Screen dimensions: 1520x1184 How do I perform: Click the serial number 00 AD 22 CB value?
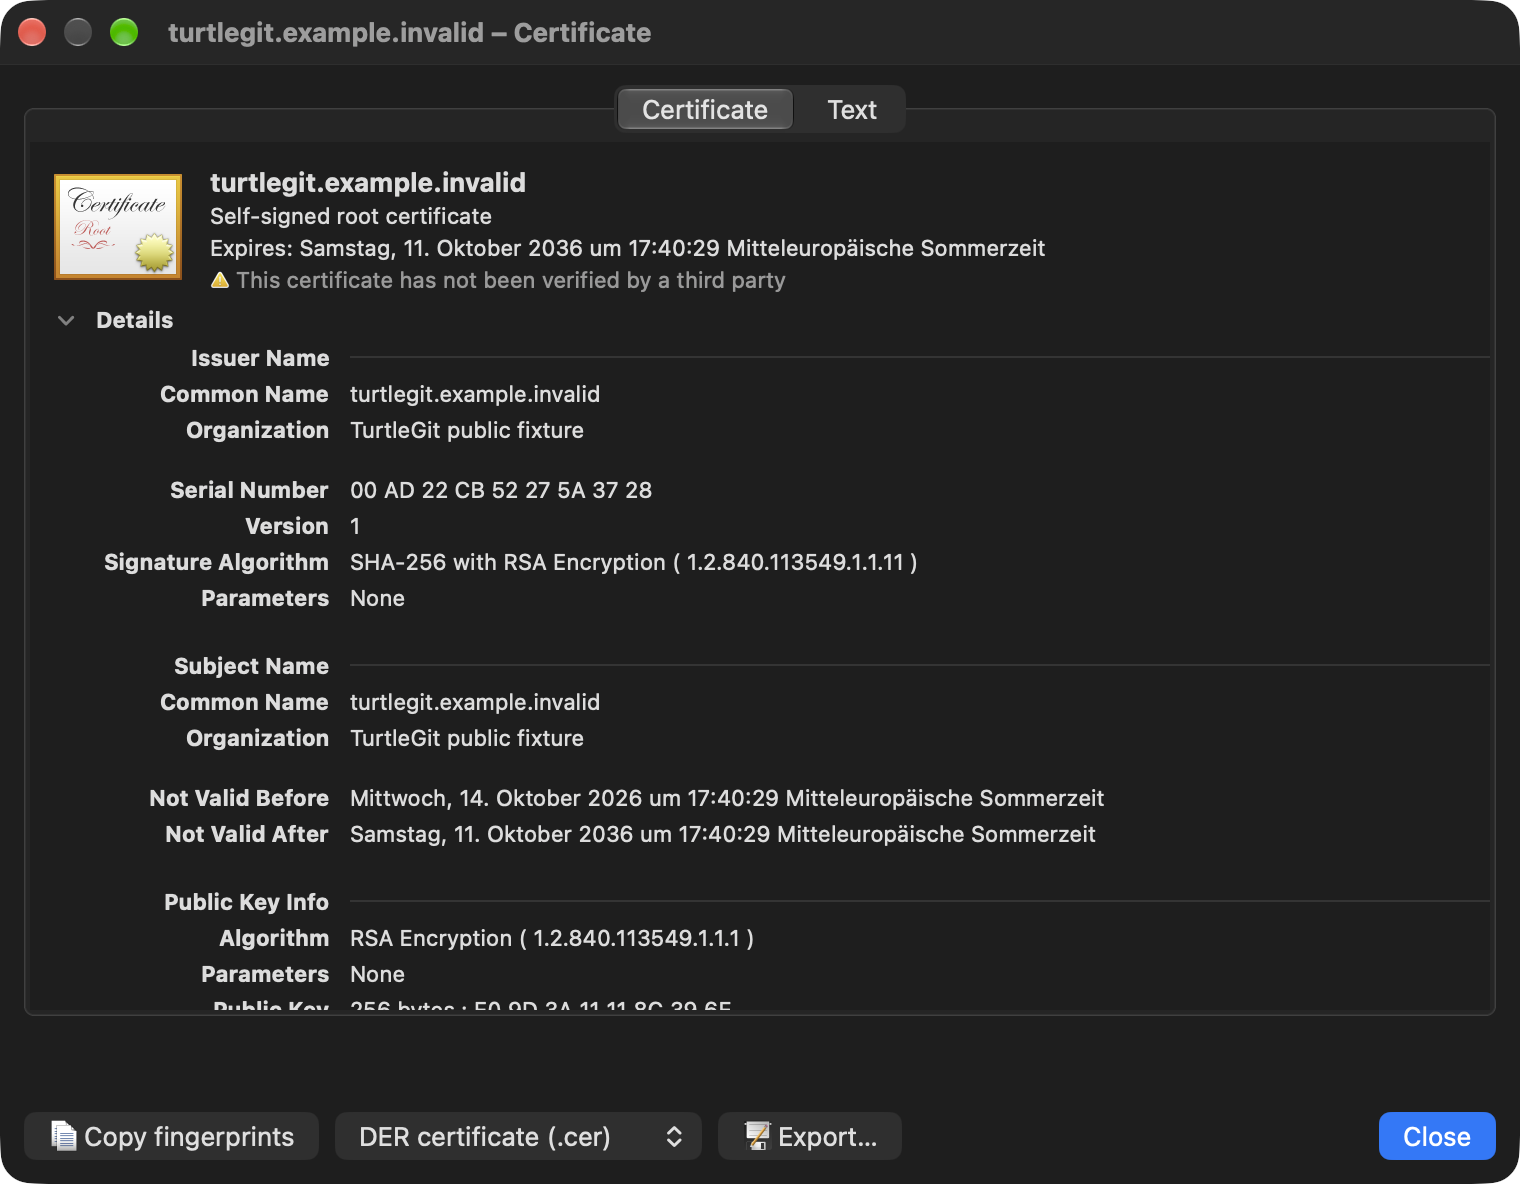501,490
